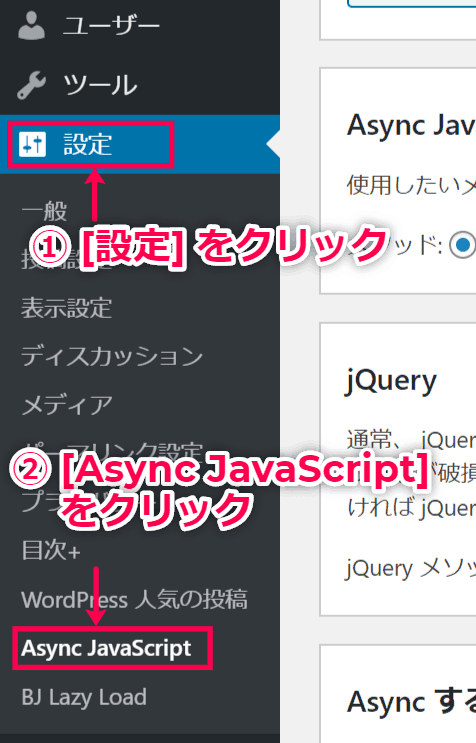
Task: Click the Tools wrench icon
Action: [32, 85]
